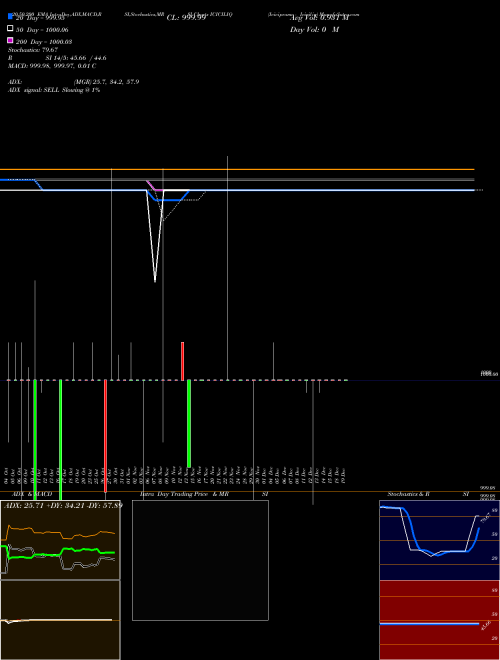Image resolution: width=500 pixels, height=660 pixels.
Task: Click the white 50 Day legend swatch
Action: 10,28
